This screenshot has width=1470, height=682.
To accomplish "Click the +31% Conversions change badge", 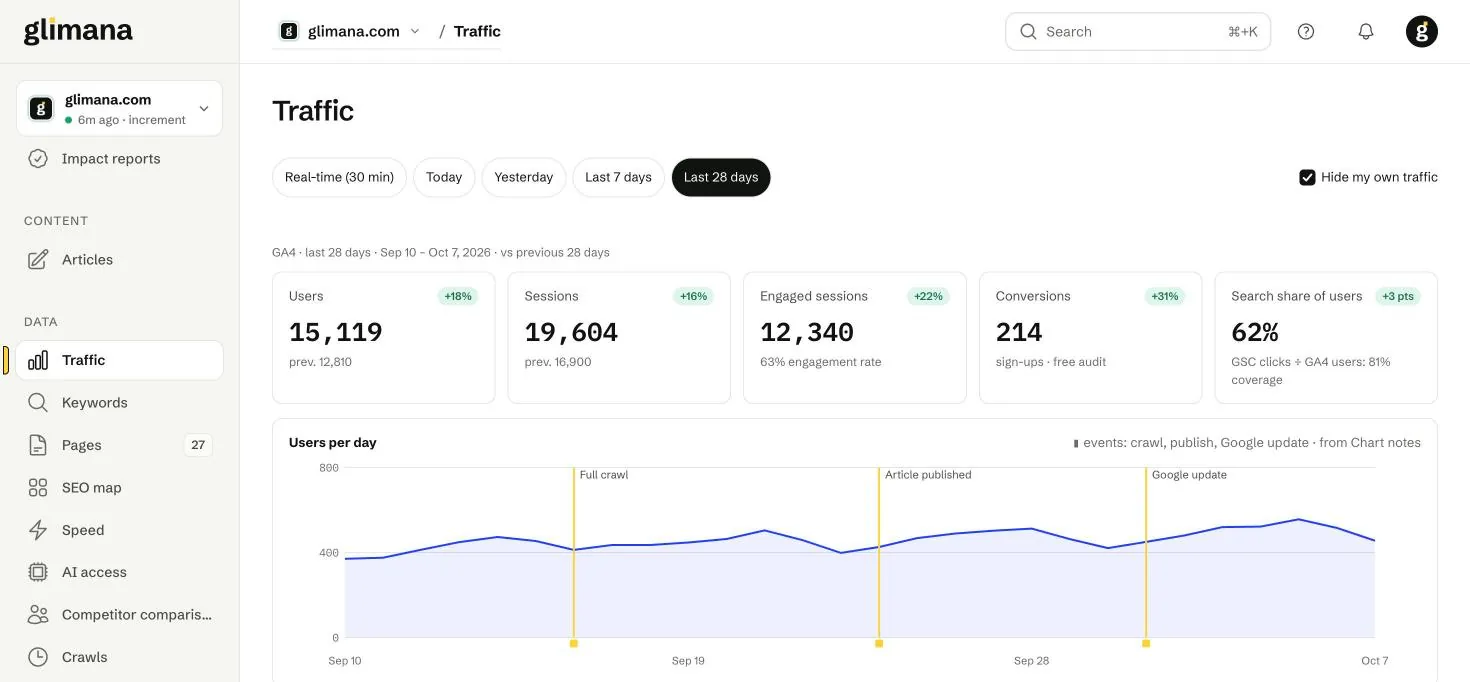I will pyautogui.click(x=1165, y=296).
